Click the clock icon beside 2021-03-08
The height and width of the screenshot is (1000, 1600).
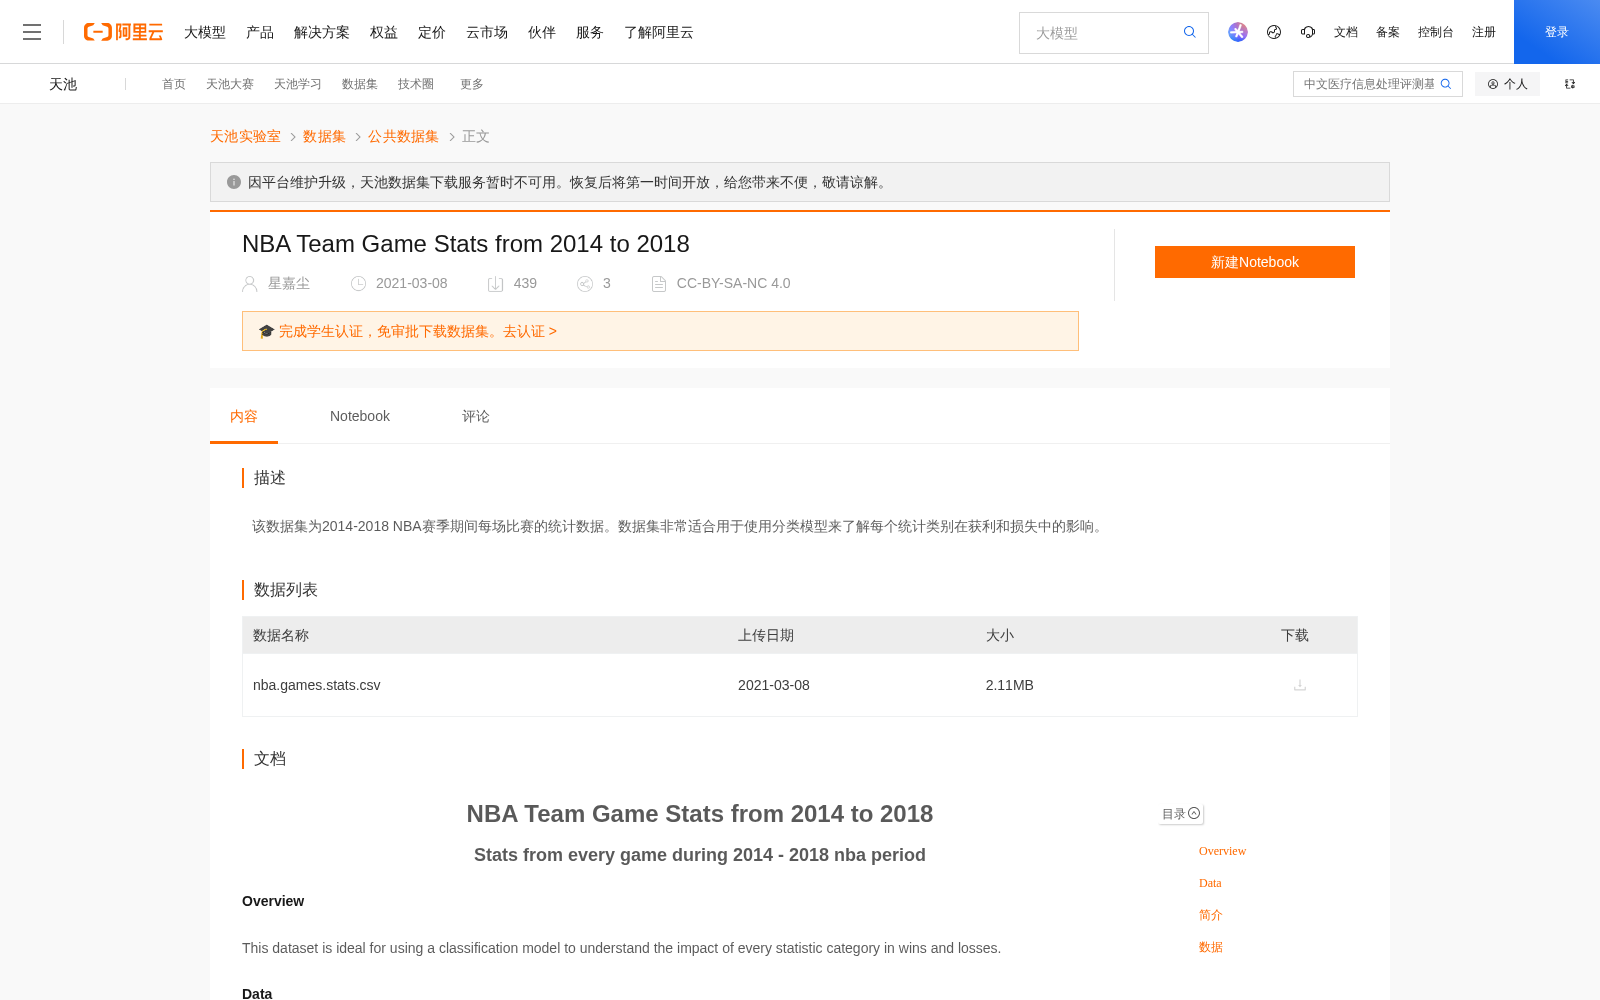click(358, 284)
